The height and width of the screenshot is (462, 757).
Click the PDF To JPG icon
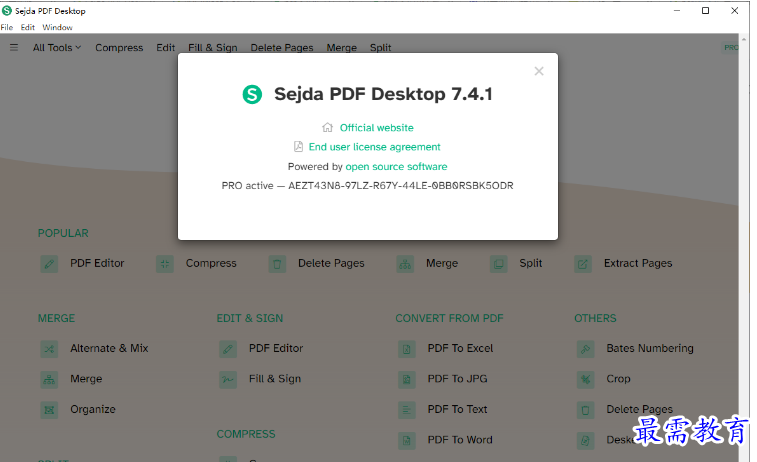pos(407,379)
